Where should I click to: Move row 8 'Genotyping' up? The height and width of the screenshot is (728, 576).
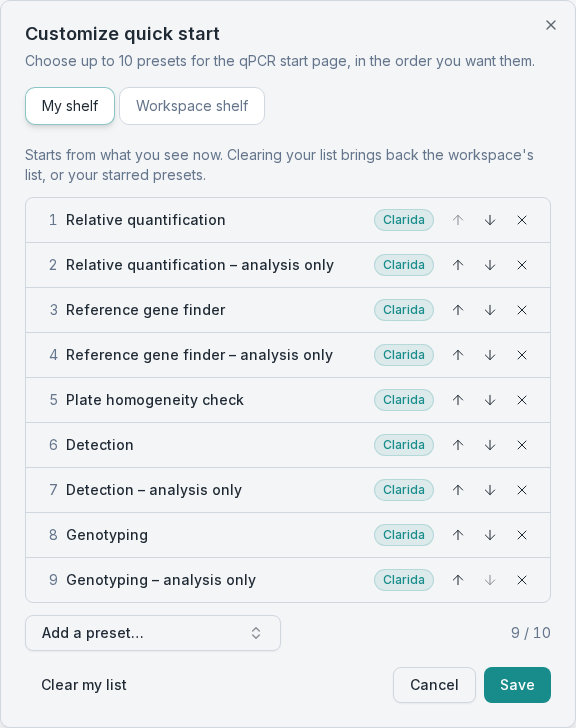[458, 535]
